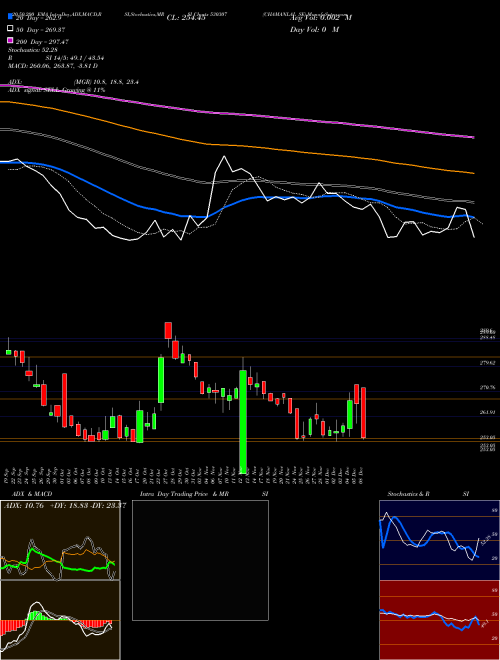Select the '20 Day - 262.9' label

[x=40, y=18]
